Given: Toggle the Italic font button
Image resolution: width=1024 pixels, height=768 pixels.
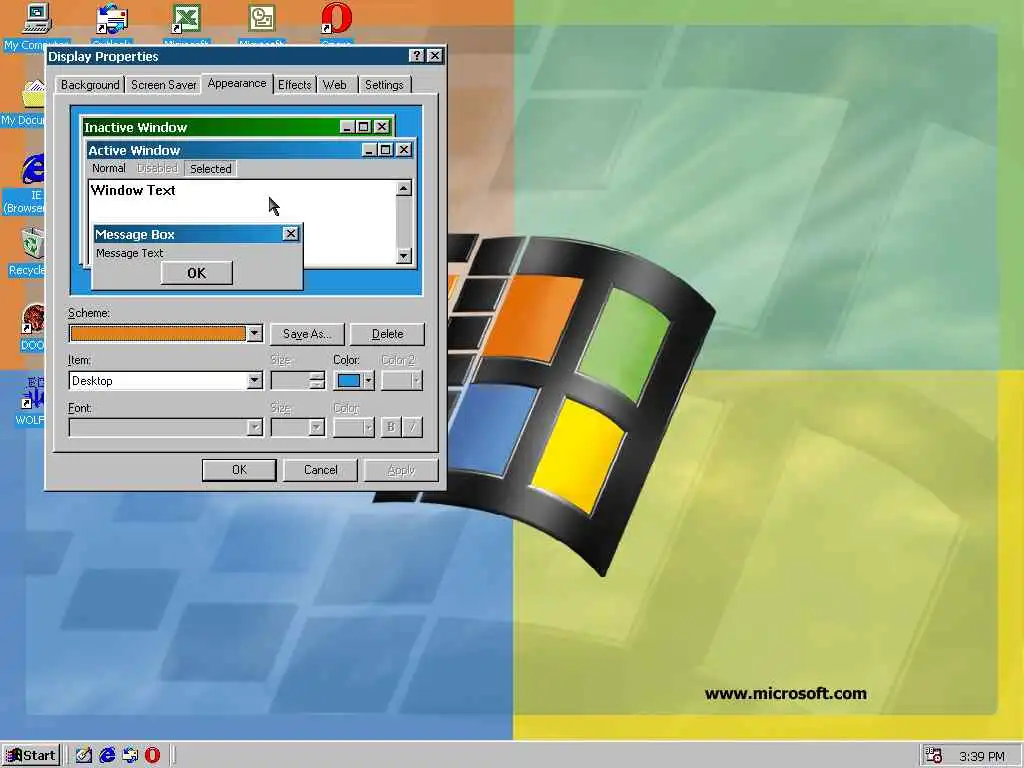Looking at the screenshot, I should coord(412,428).
